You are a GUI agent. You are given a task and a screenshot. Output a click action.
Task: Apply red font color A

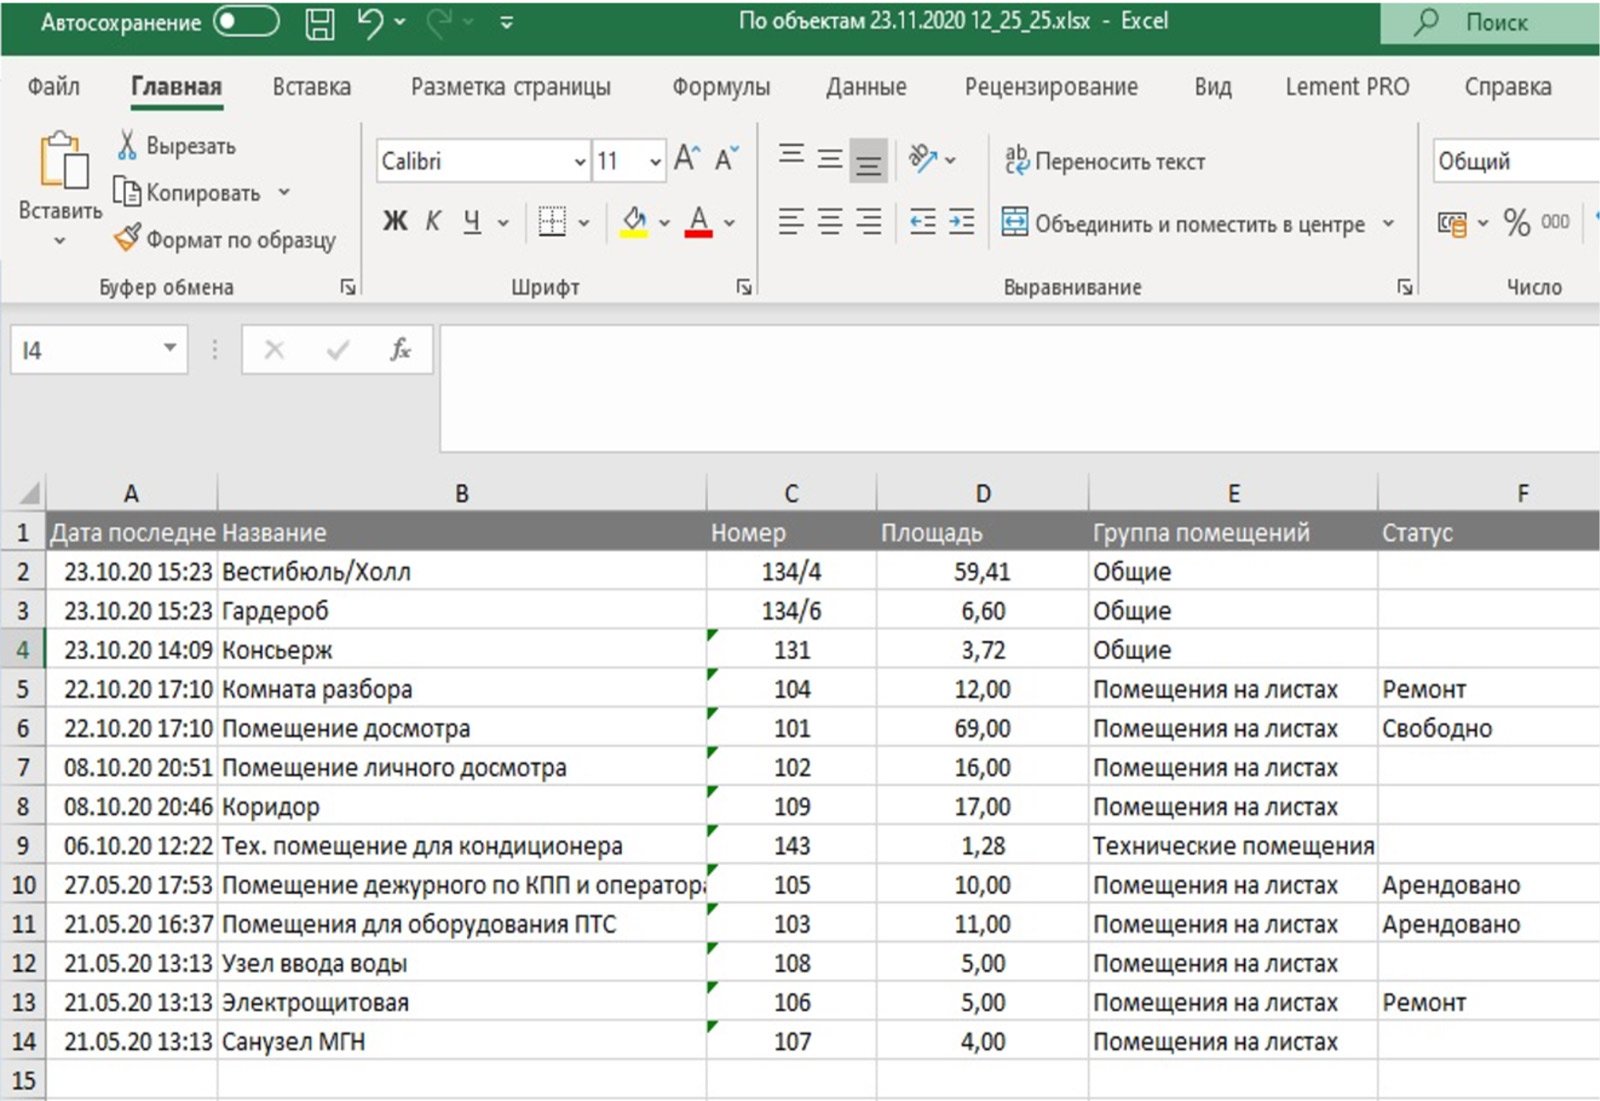(699, 221)
